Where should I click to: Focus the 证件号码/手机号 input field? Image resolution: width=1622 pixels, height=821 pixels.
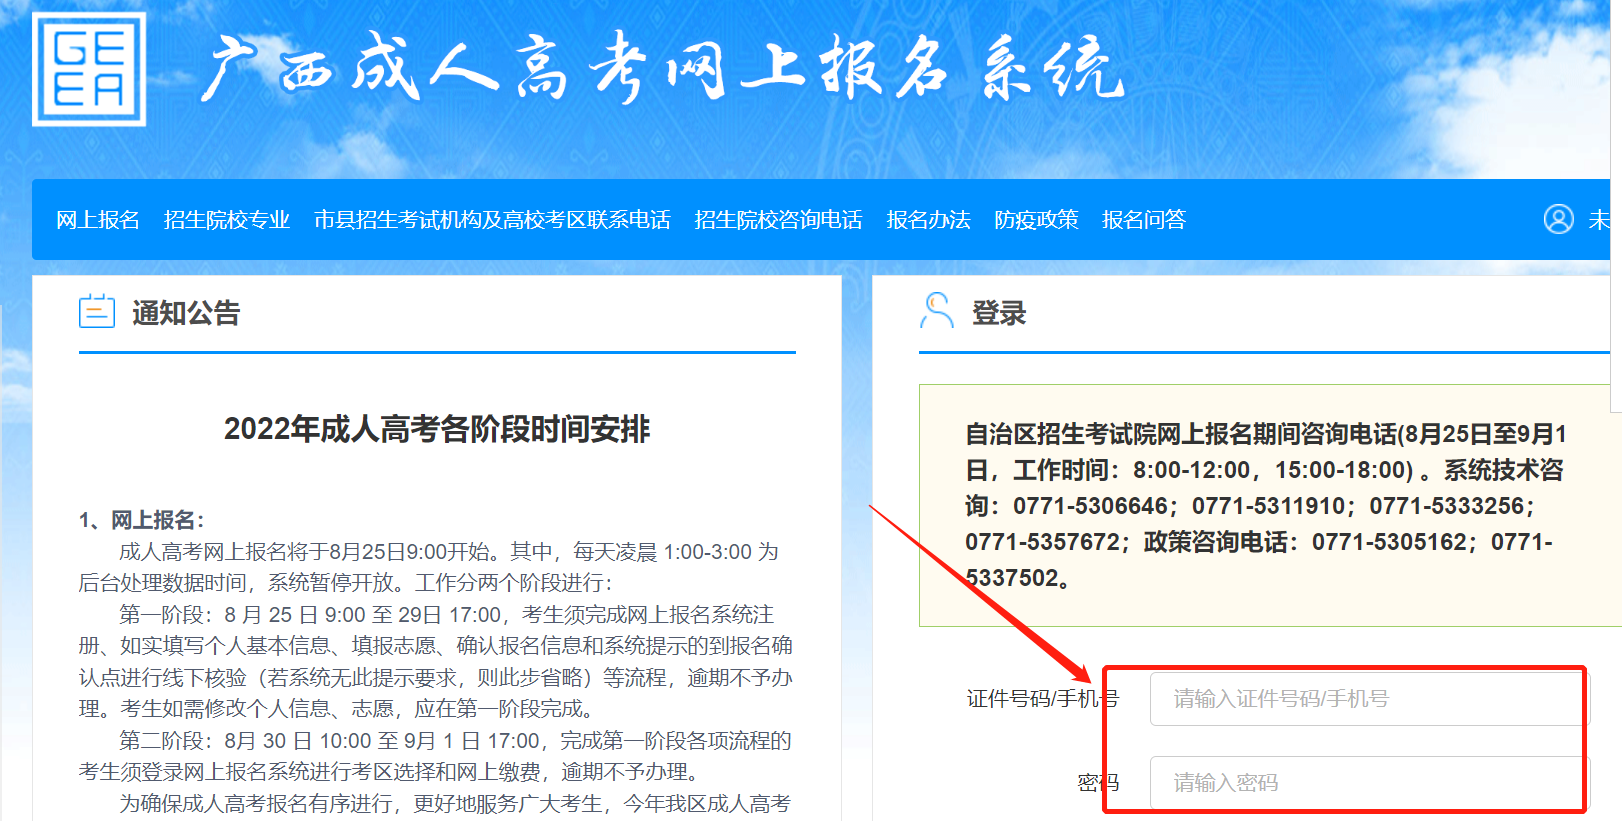[1369, 699]
